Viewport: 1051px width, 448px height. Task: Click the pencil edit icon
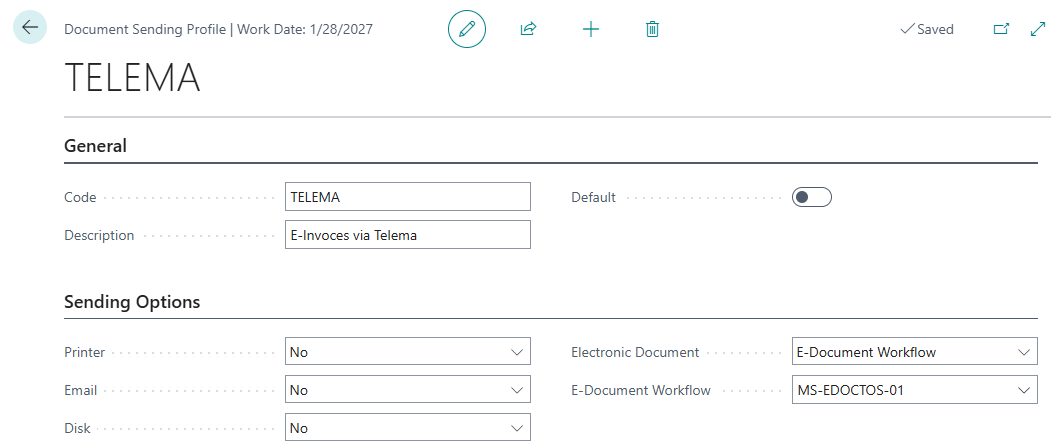(x=466, y=29)
